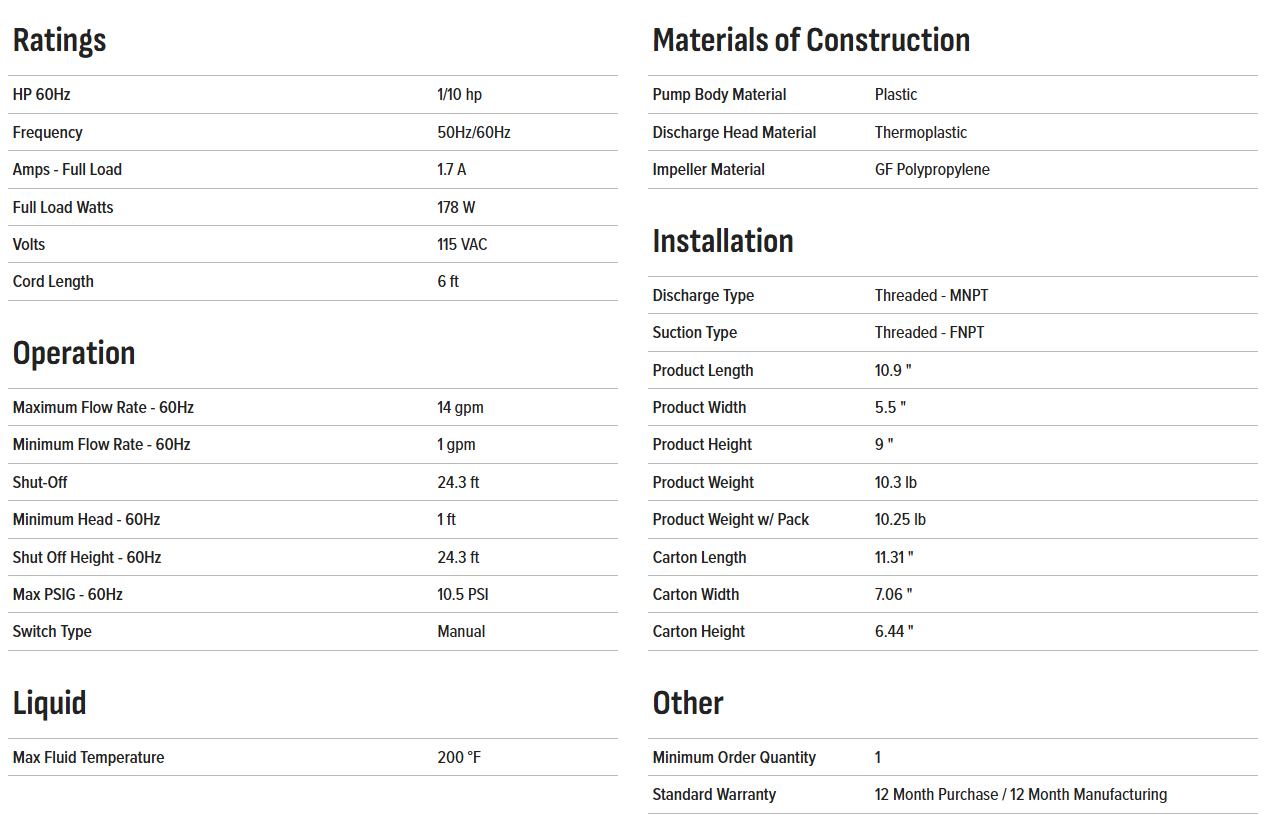Click the Maximum Flow Rate - 60Hz label

coord(103,407)
